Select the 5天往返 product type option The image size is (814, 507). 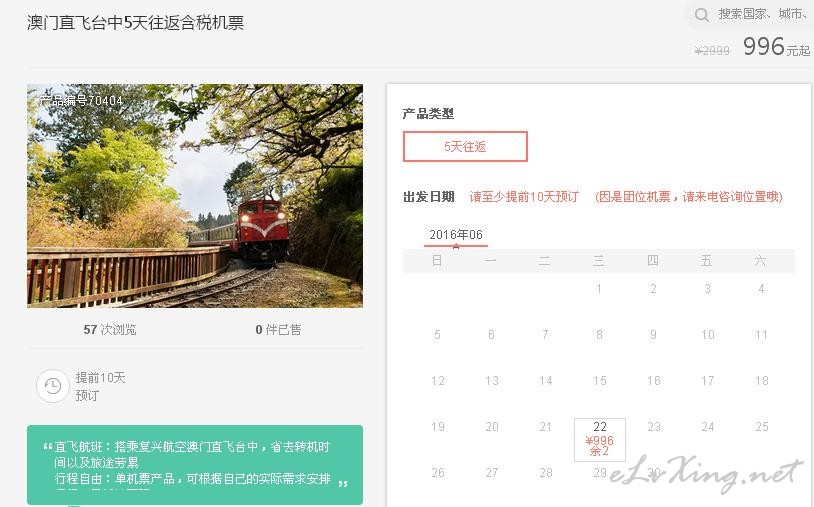click(x=465, y=146)
